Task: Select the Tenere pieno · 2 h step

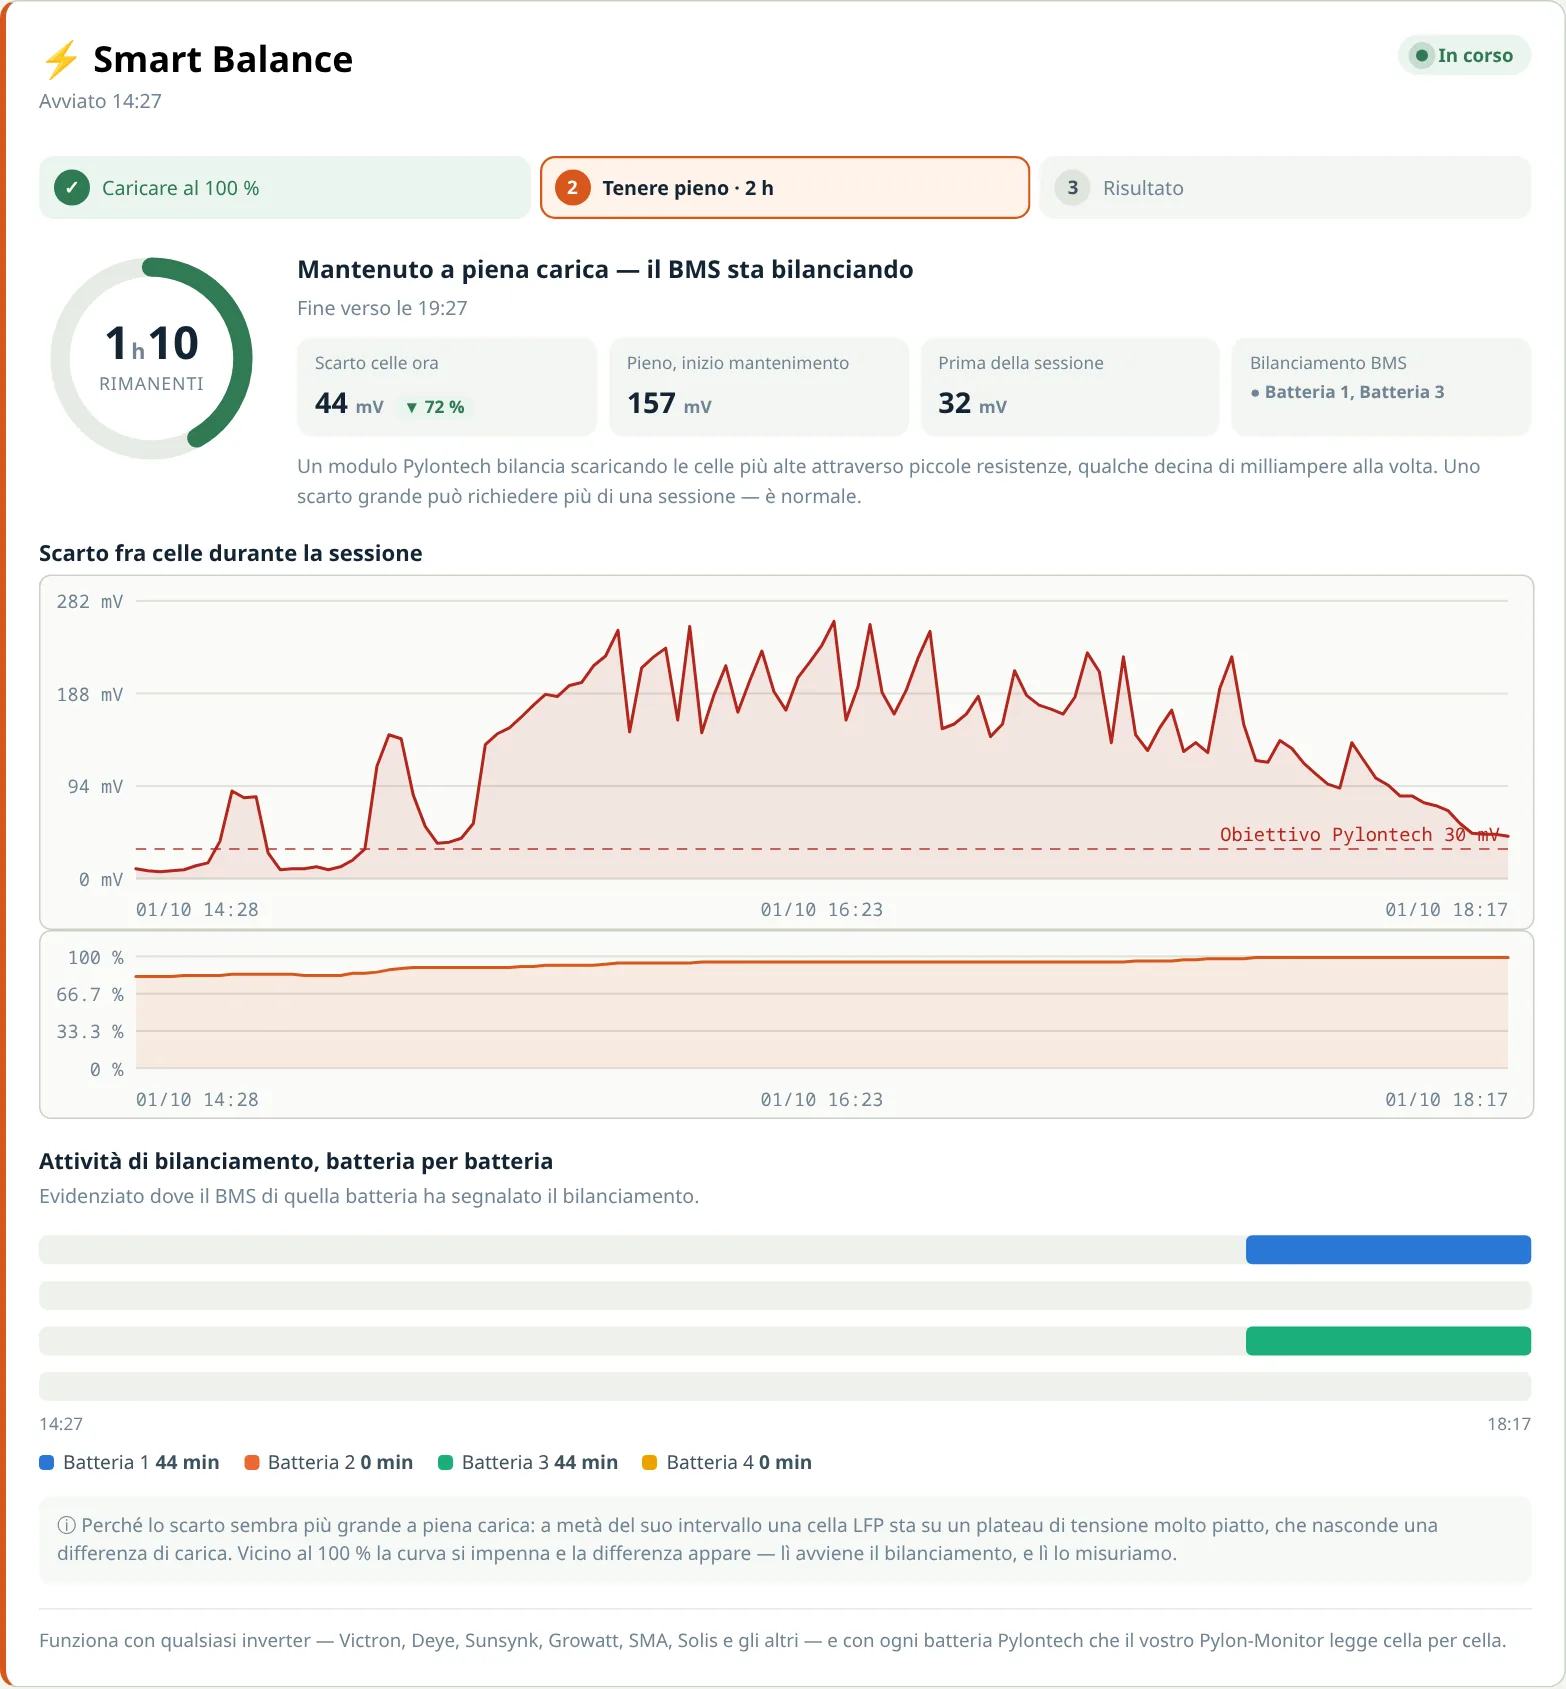Action: 785,188
